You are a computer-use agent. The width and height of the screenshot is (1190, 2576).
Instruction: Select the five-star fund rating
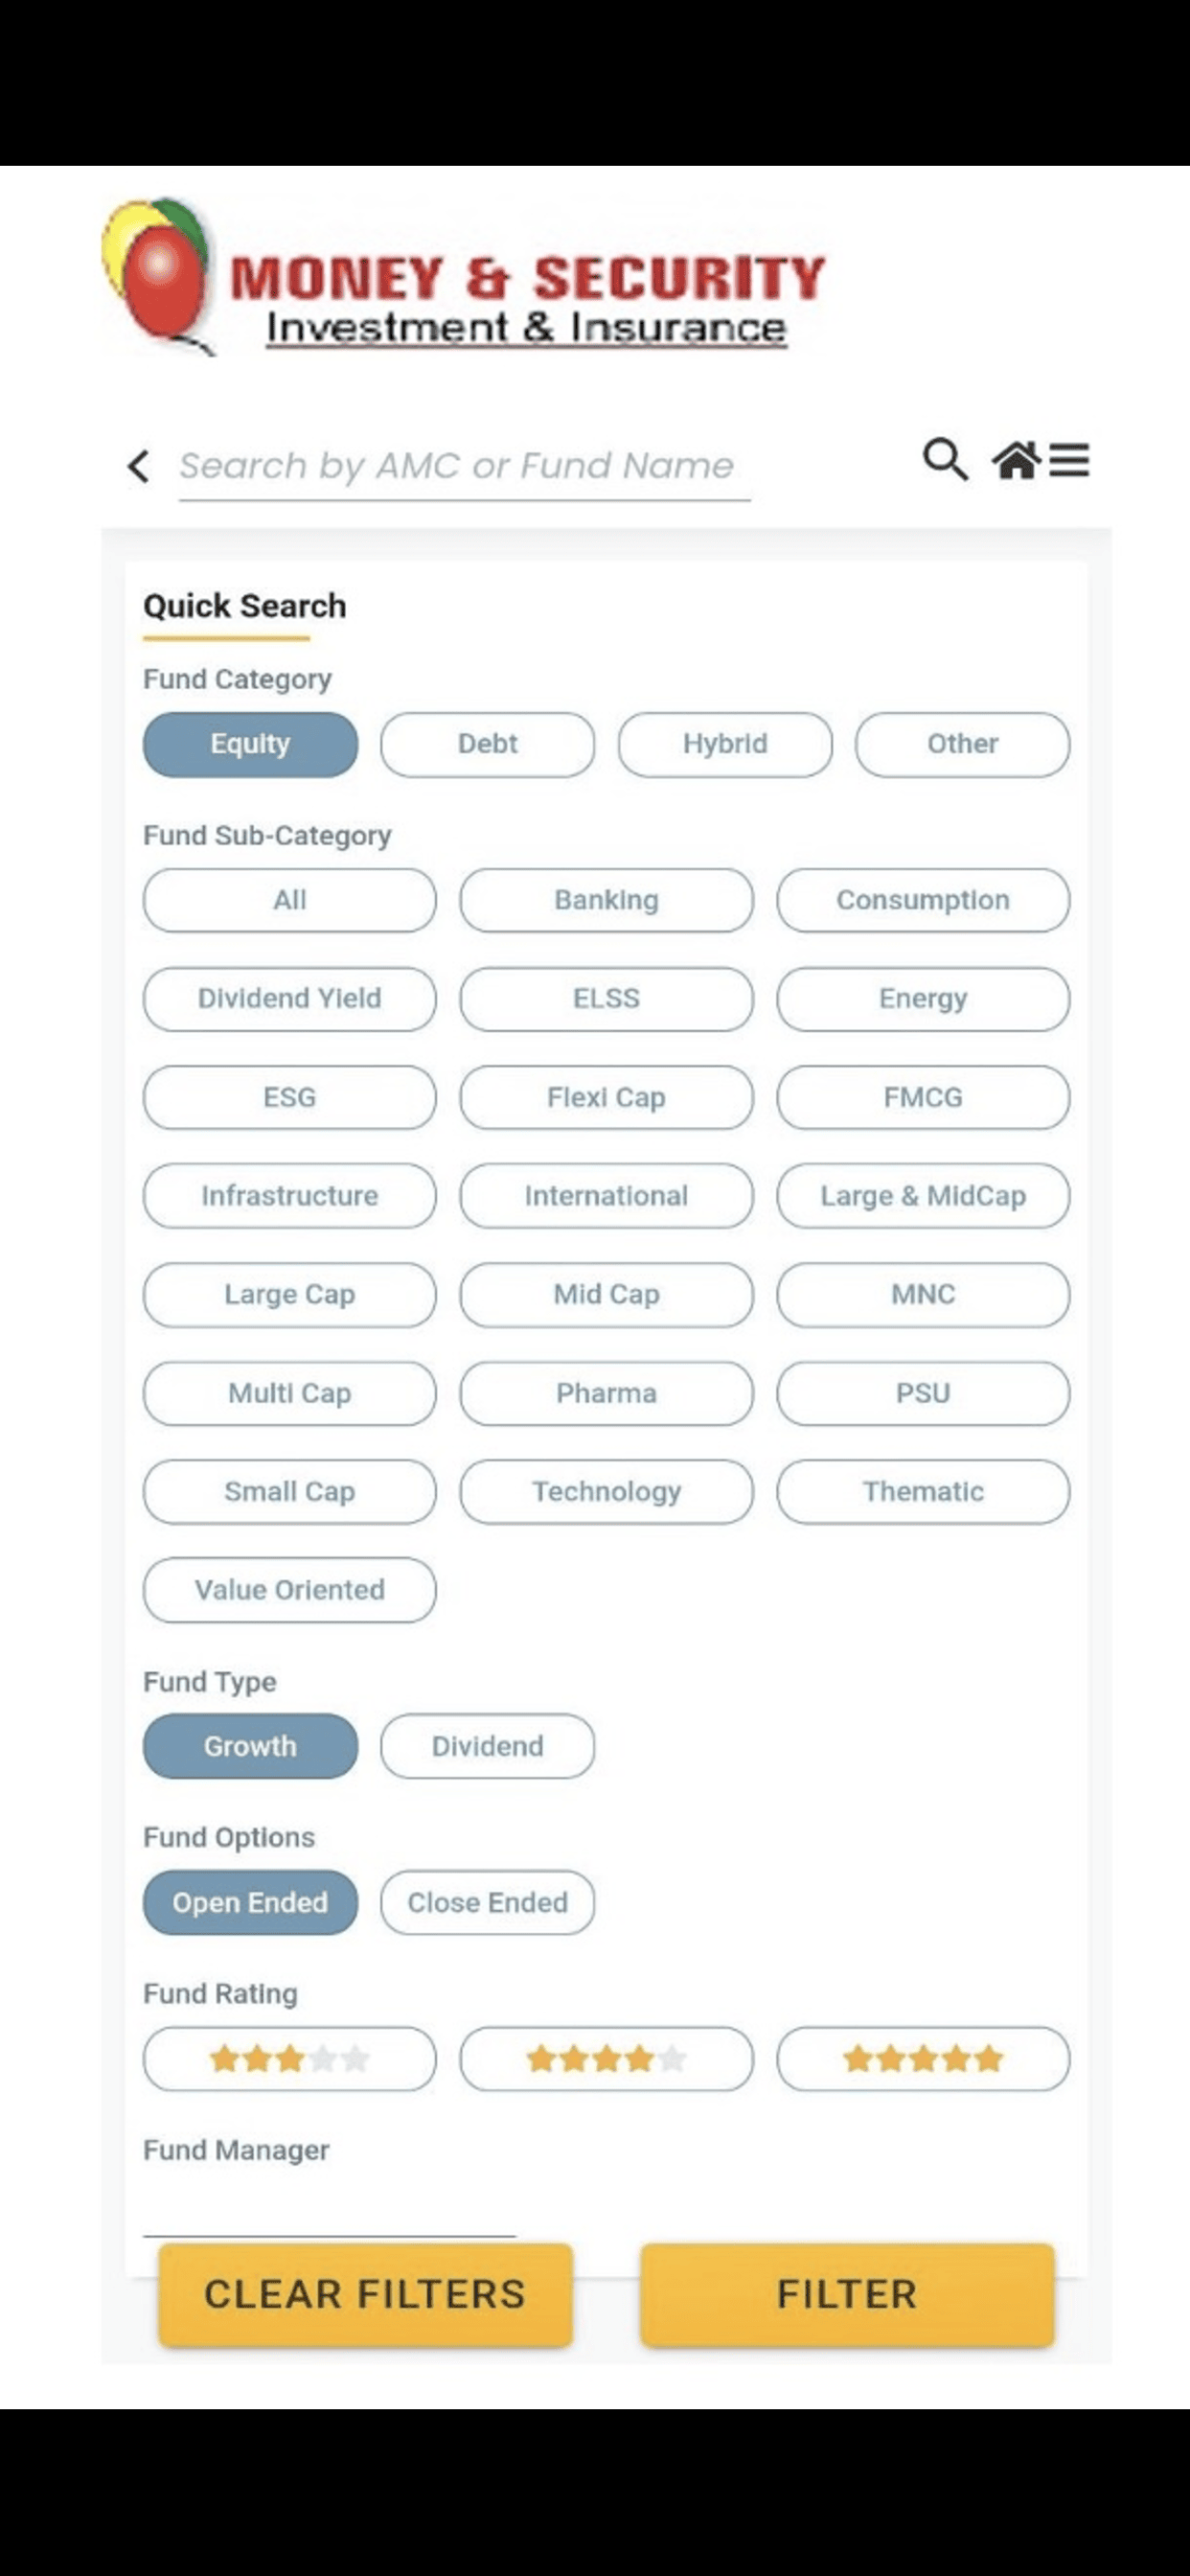point(923,2059)
